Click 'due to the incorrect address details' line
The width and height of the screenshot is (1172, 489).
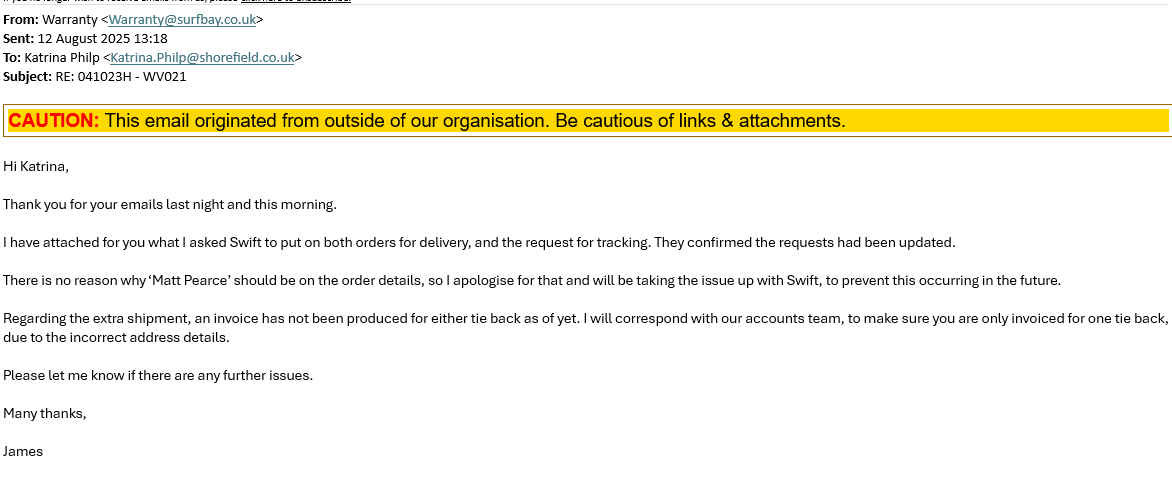click(x=116, y=338)
